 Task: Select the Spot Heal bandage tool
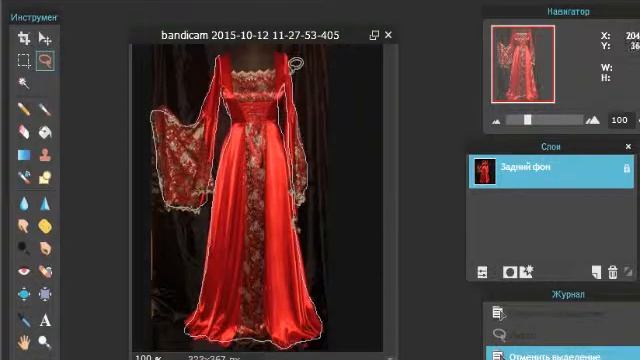coord(45,271)
